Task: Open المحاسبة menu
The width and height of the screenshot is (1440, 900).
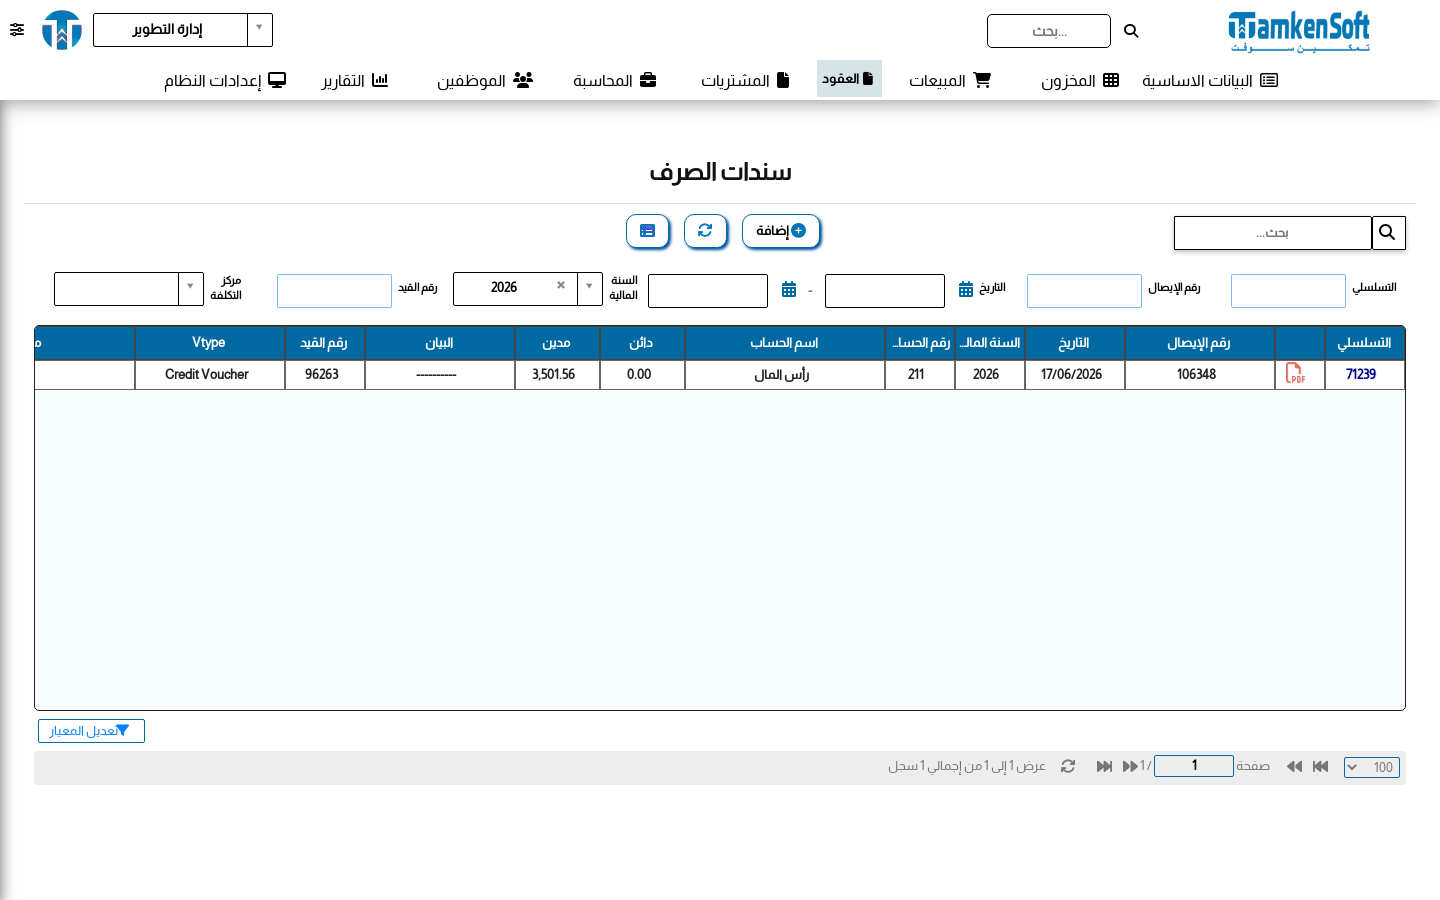Action: [x=615, y=80]
